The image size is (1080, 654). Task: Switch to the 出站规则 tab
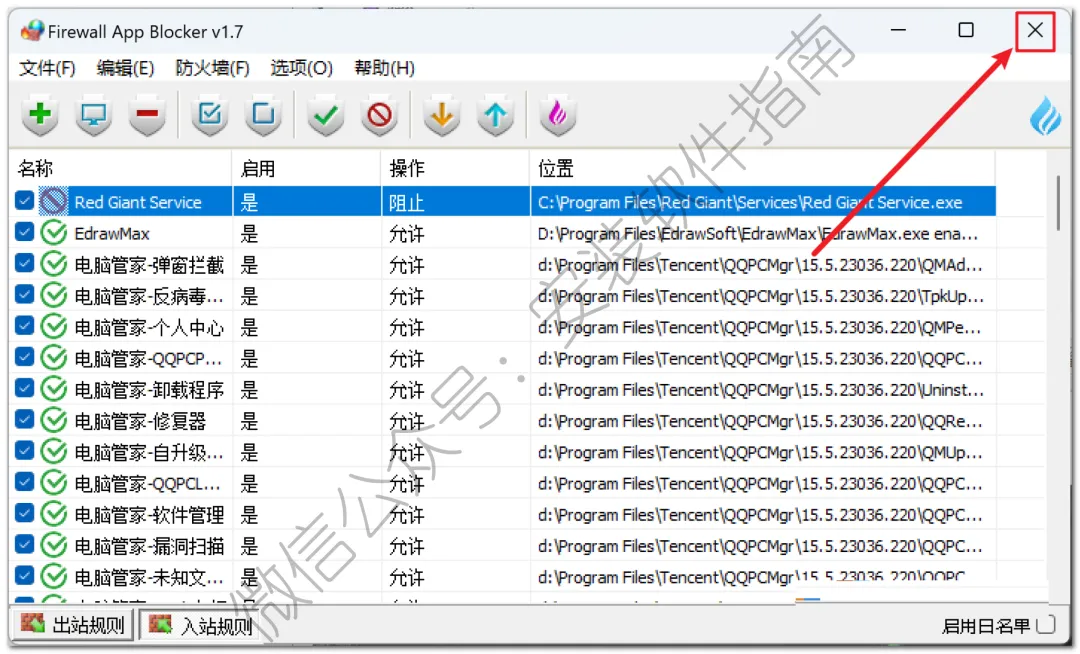(72, 625)
